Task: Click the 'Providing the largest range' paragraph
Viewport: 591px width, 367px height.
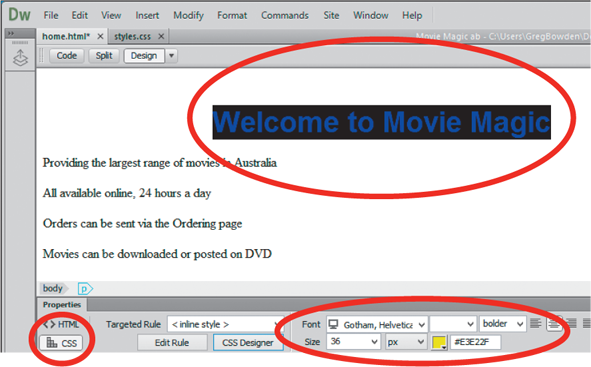Action: pos(160,163)
